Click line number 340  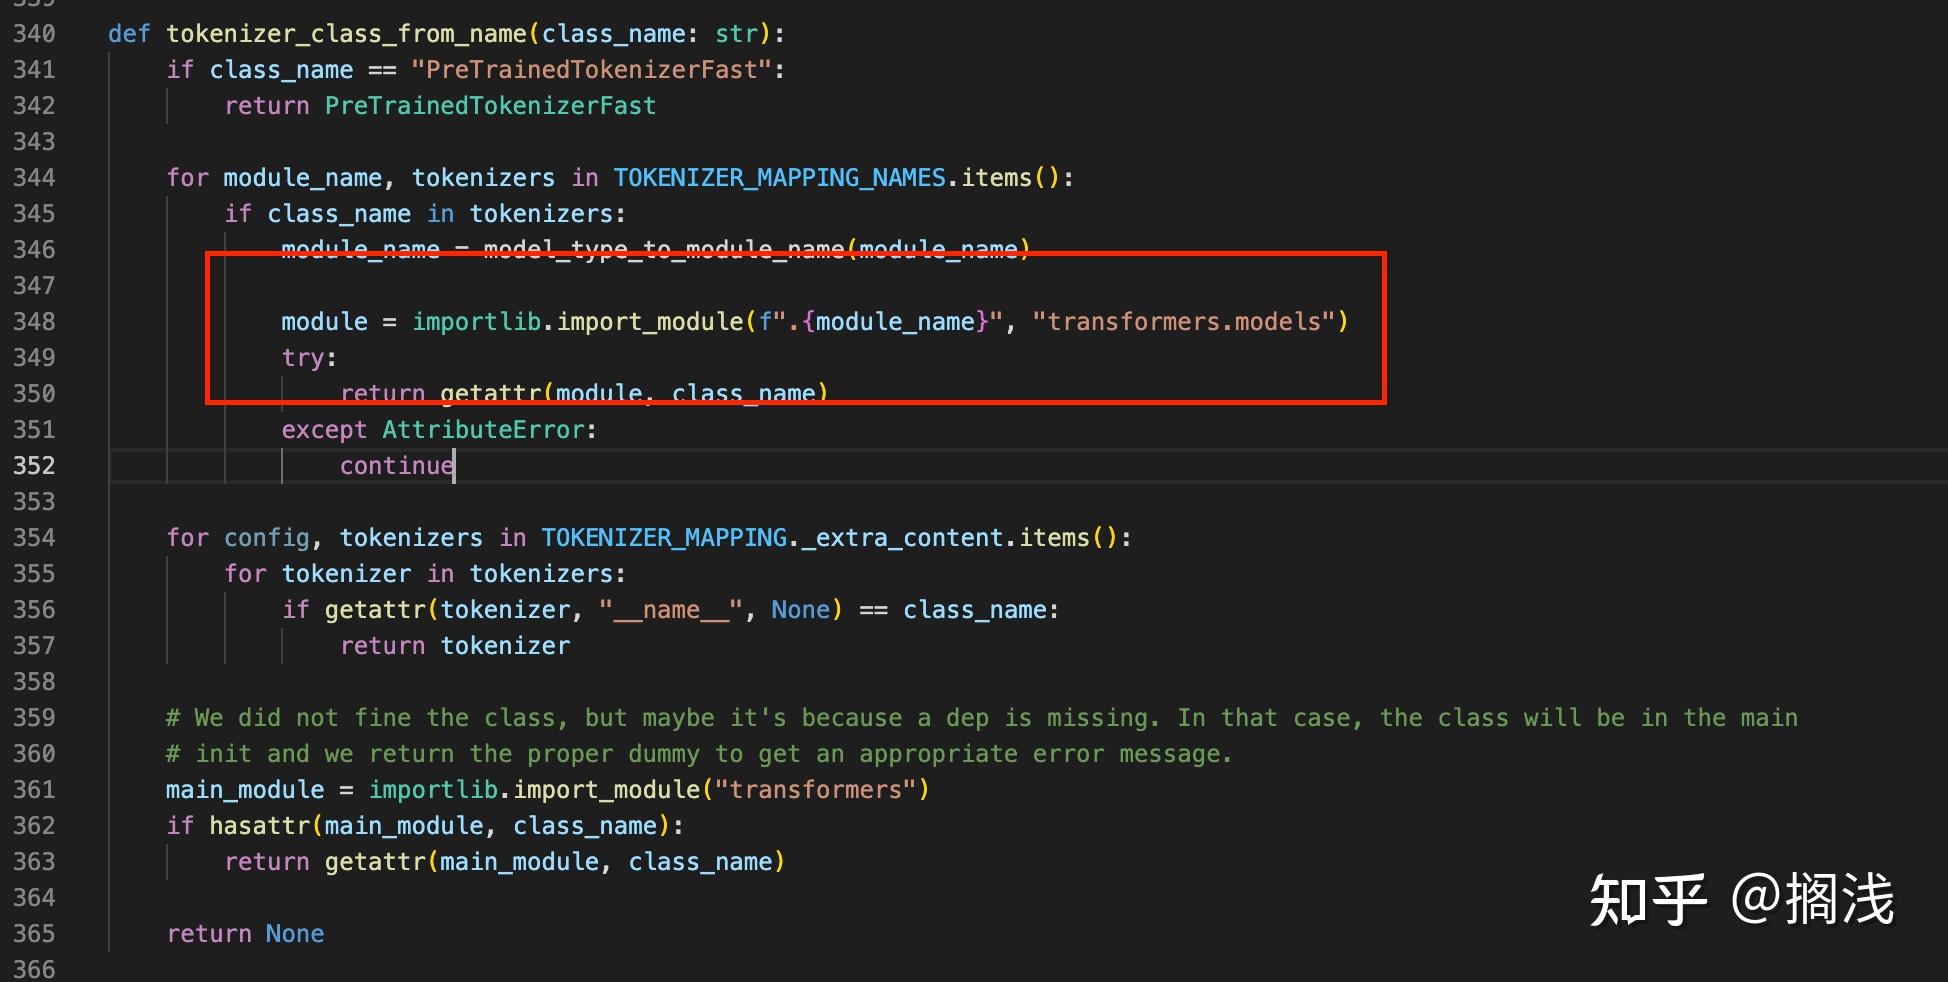pos(33,33)
